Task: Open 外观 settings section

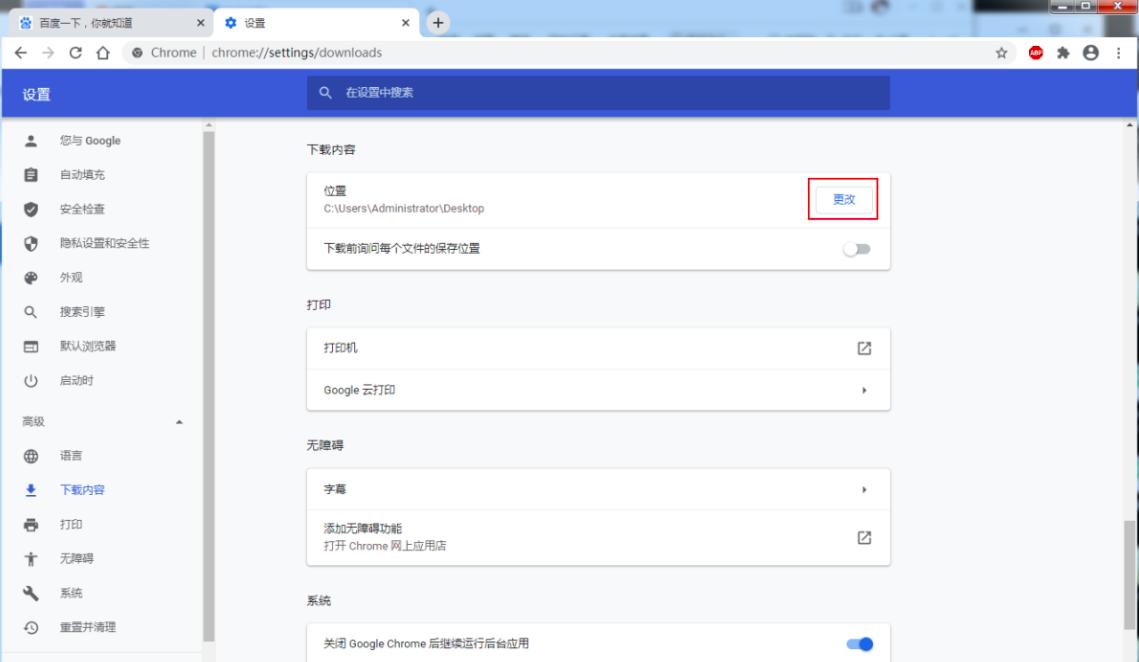Action: pyautogui.click(x=71, y=278)
